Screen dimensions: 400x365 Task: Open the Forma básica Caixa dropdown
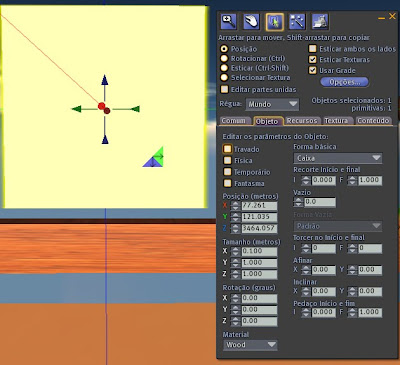[x=338, y=158]
